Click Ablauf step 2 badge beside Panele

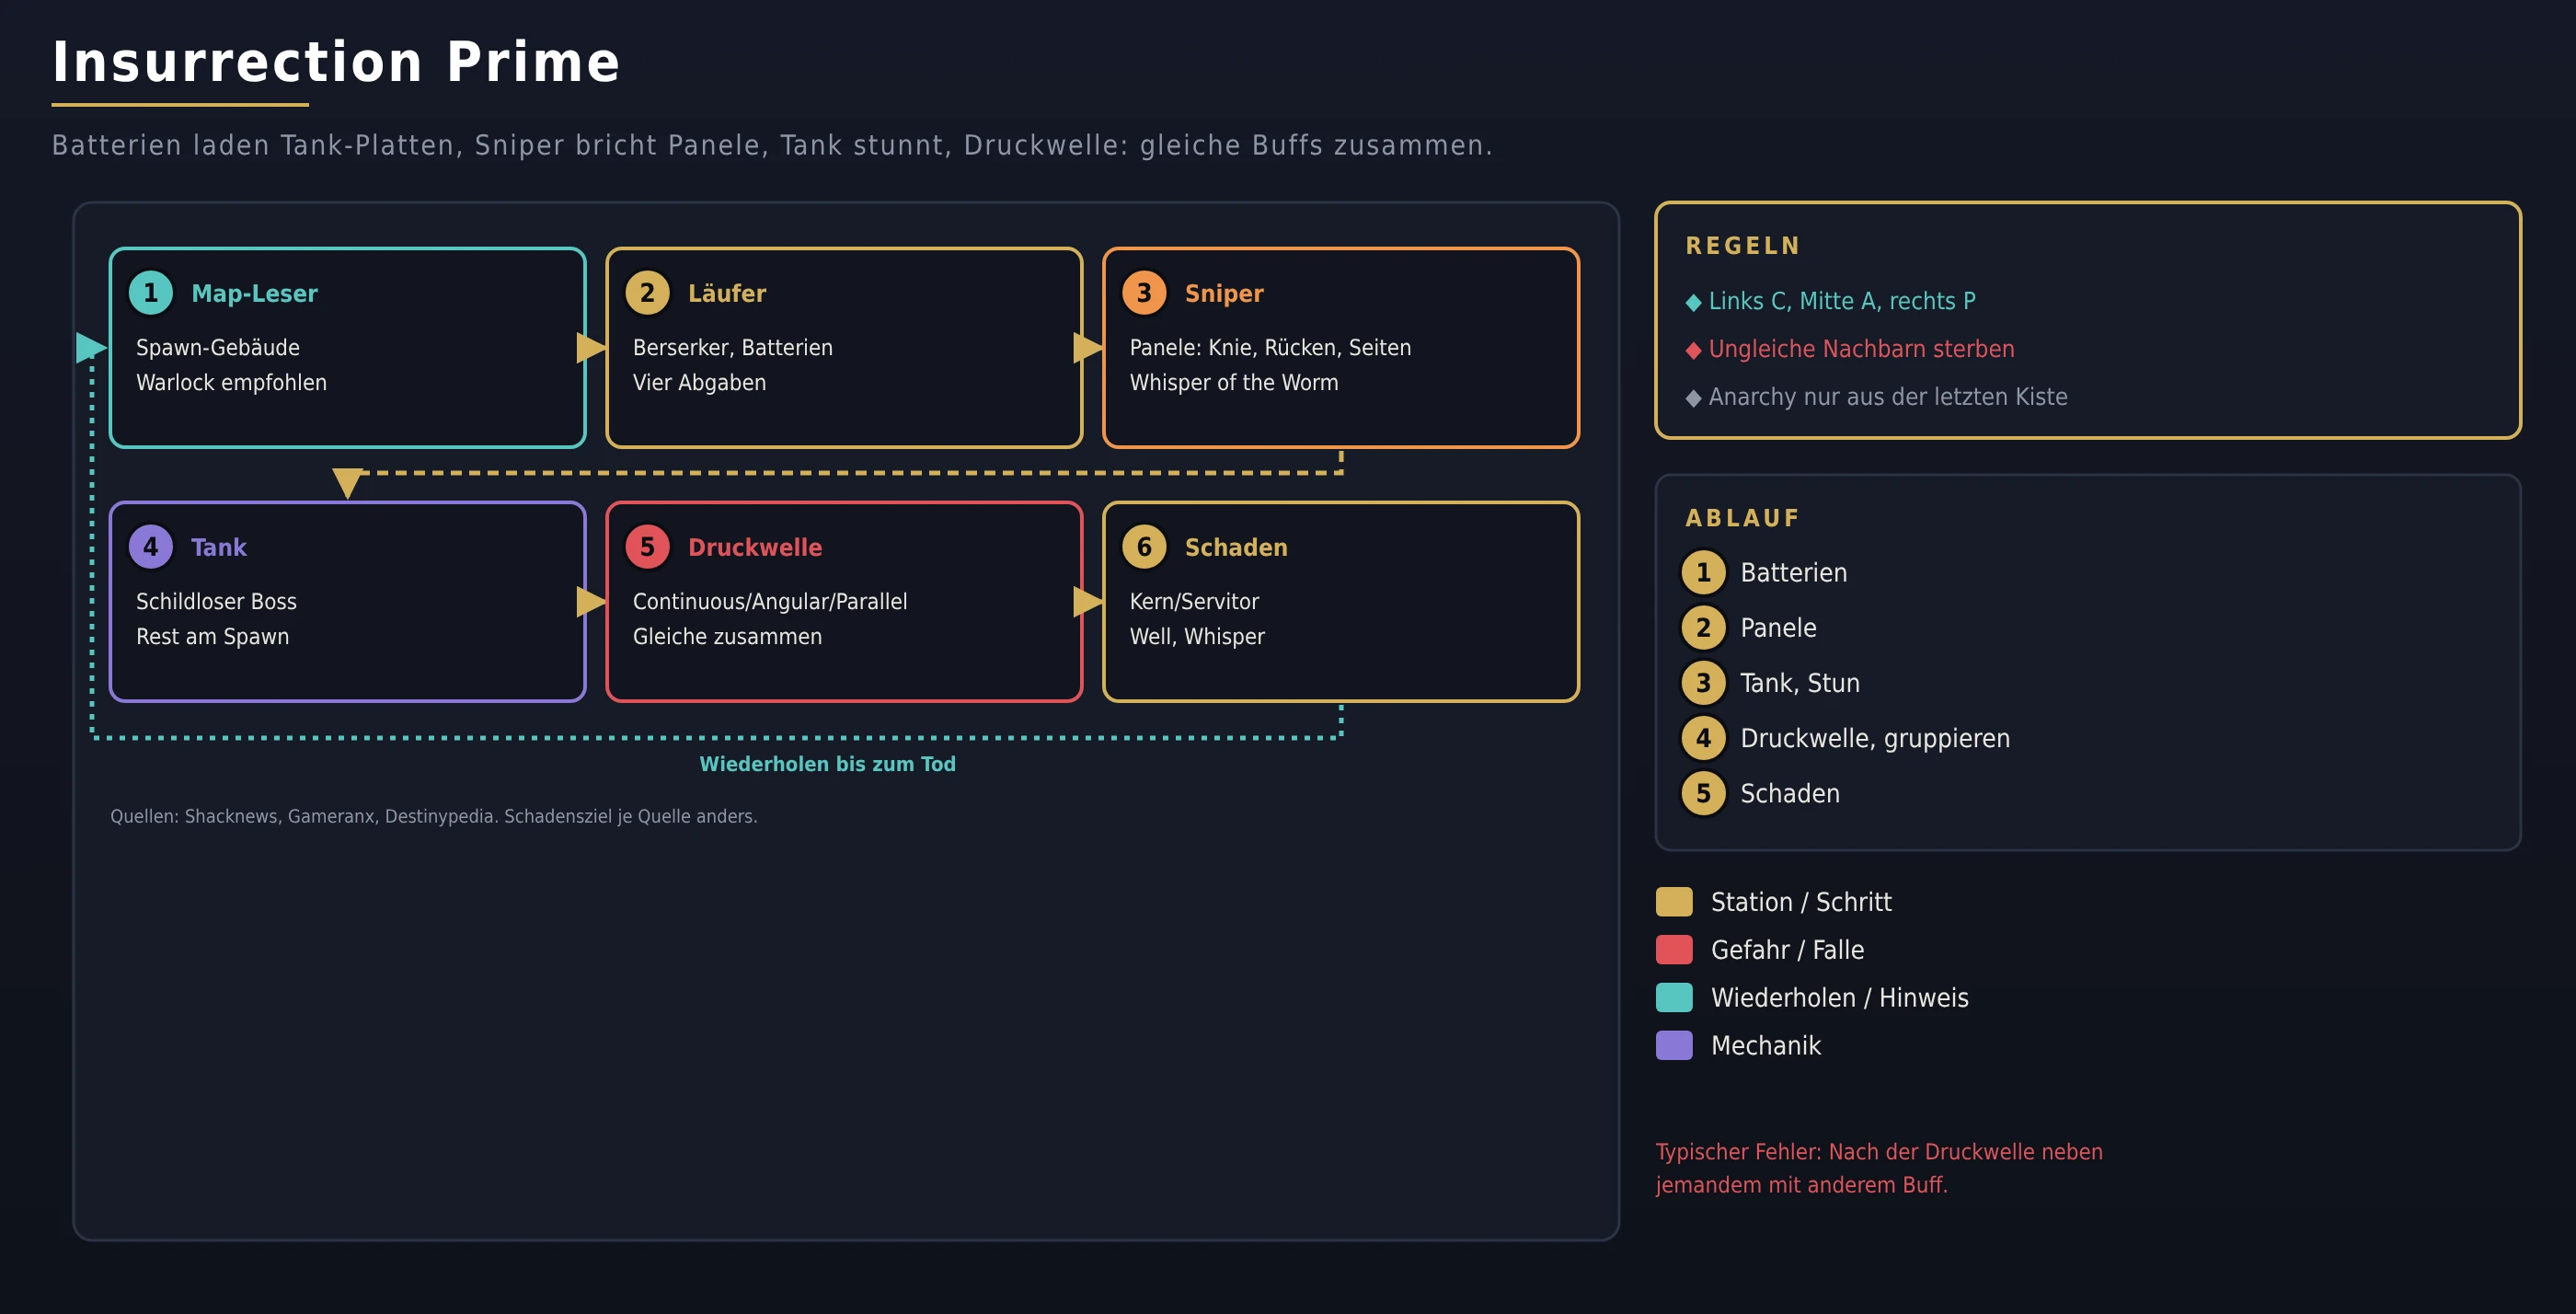[x=1703, y=628]
